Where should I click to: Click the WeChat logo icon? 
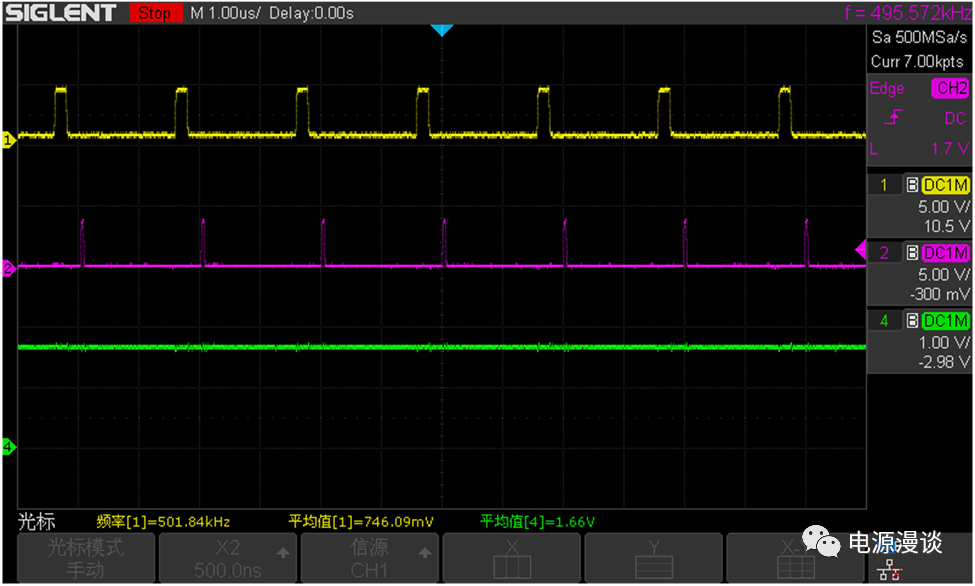pyautogui.click(x=826, y=543)
